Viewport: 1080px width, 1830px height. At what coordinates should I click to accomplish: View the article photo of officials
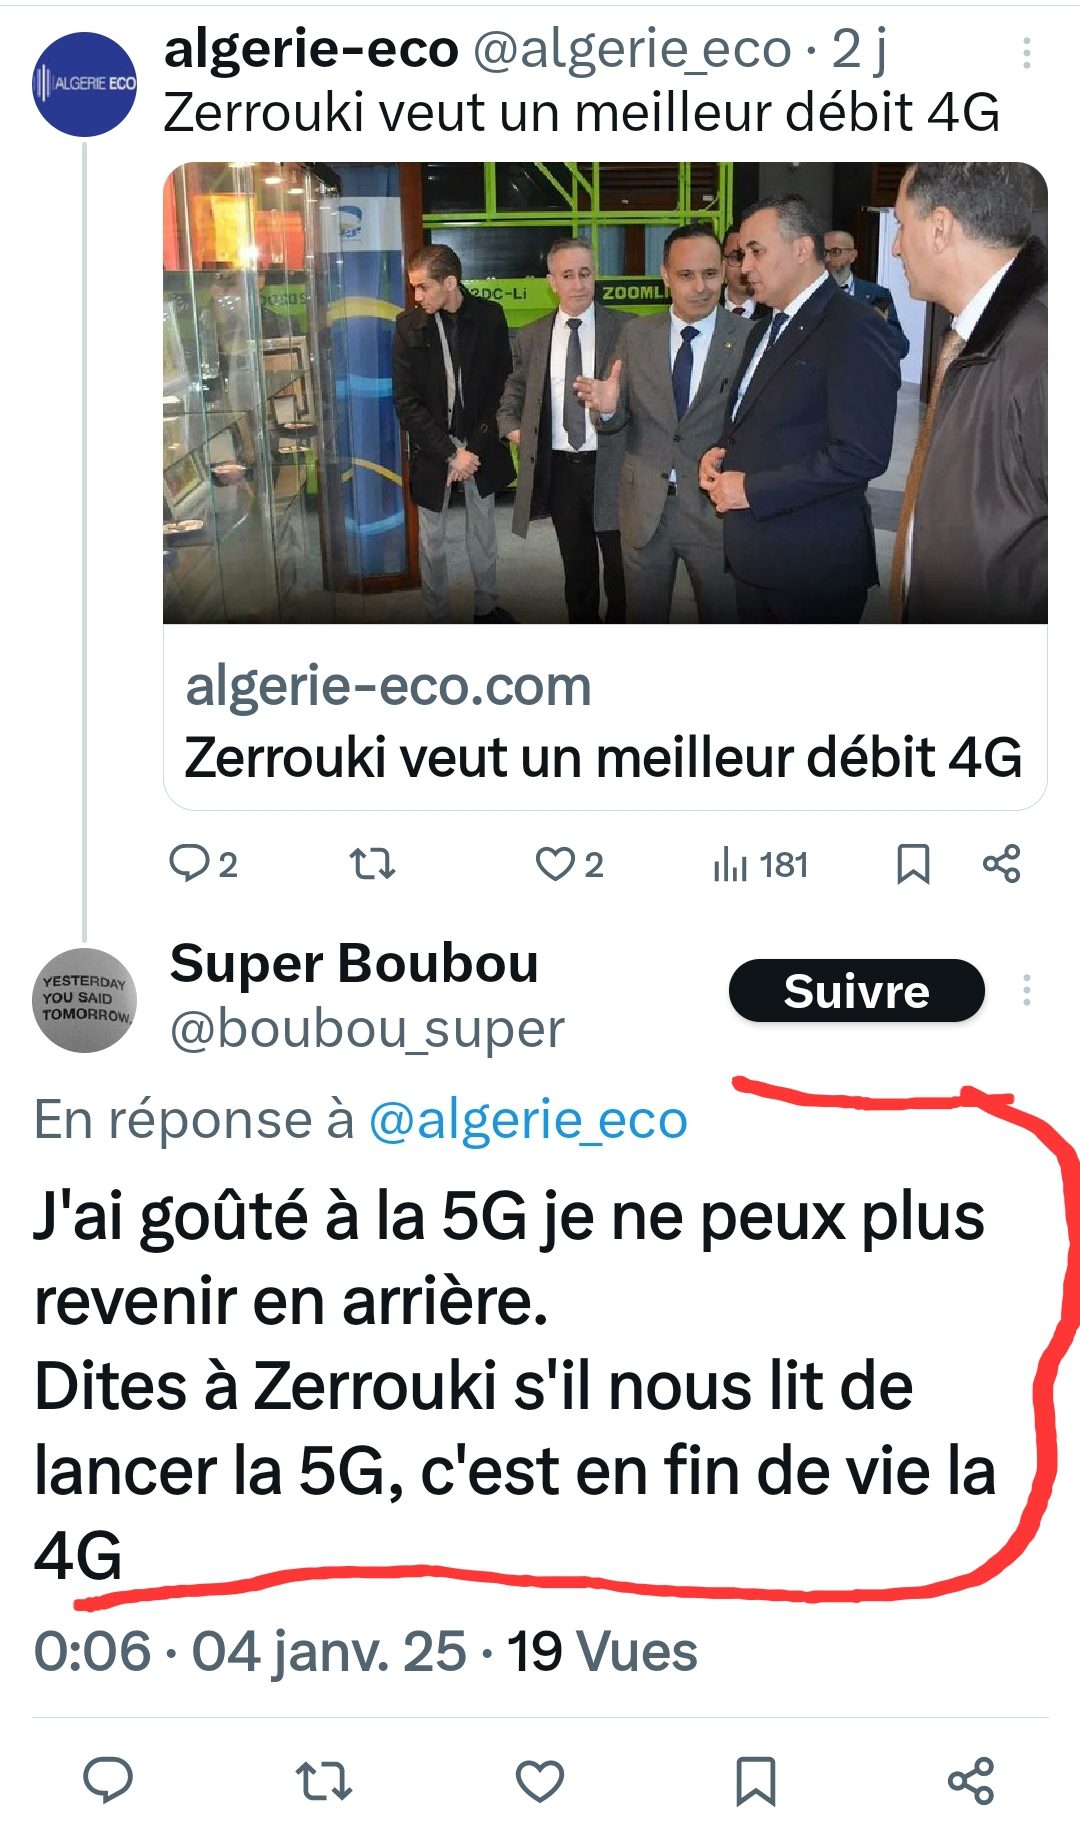[605, 393]
